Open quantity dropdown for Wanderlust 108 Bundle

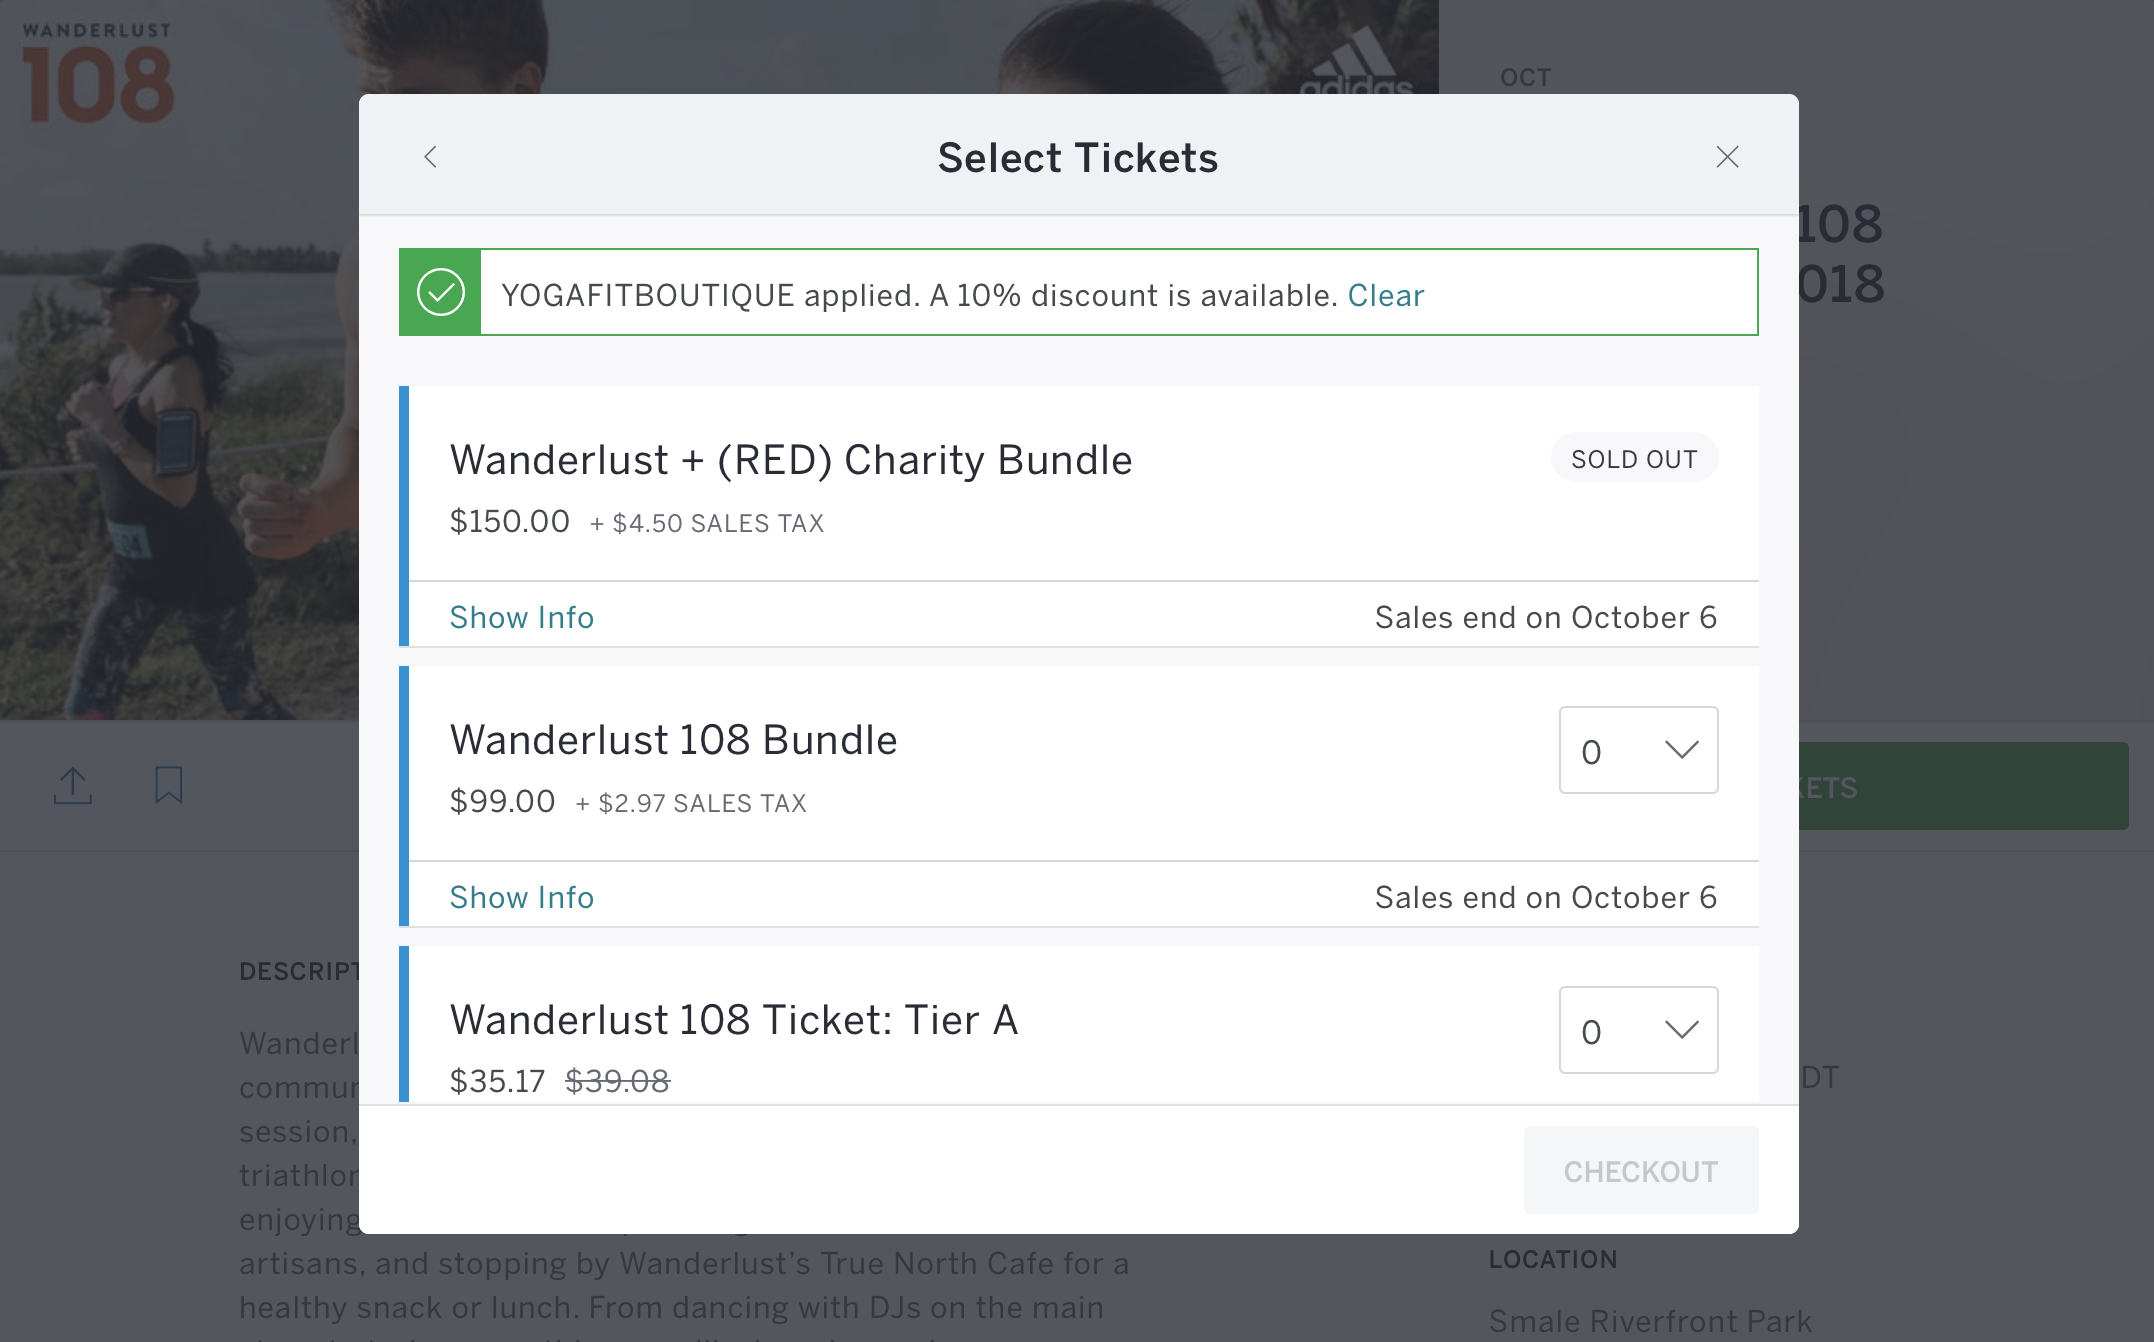click(1638, 751)
